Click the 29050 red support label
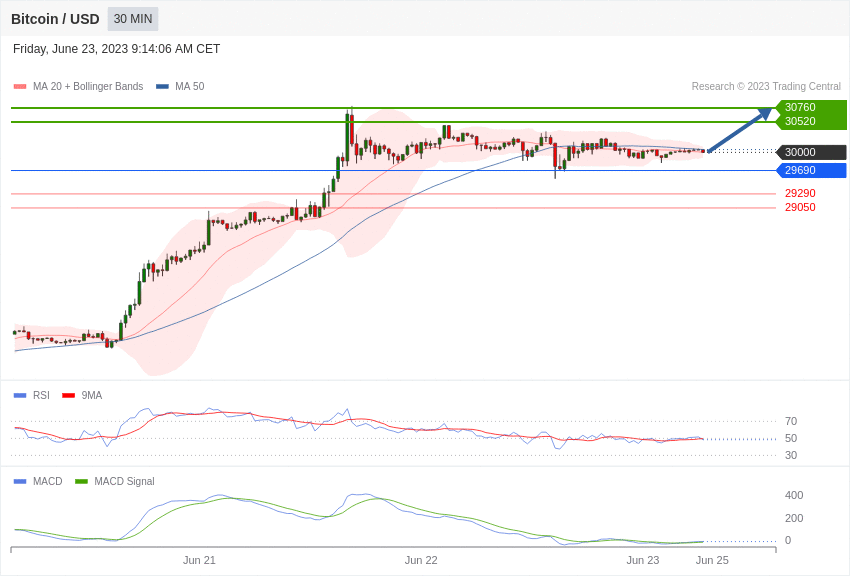This screenshot has width=850, height=576. click(x=800, y=208)
